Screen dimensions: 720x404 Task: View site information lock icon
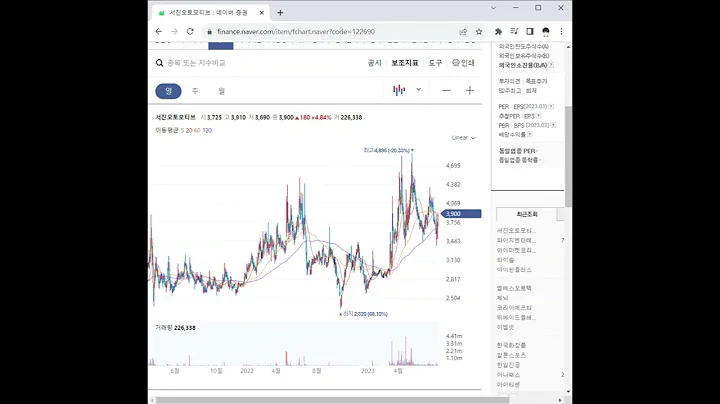pyautogui.click(x=209, y=32)
